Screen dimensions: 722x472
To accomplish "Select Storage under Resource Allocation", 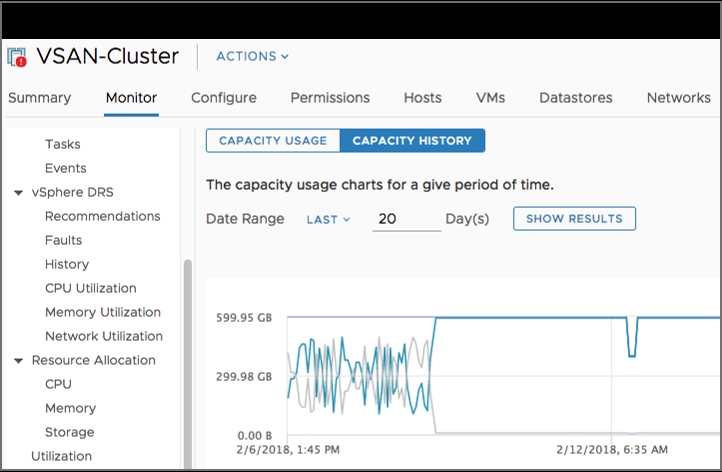I will point(70,432).
